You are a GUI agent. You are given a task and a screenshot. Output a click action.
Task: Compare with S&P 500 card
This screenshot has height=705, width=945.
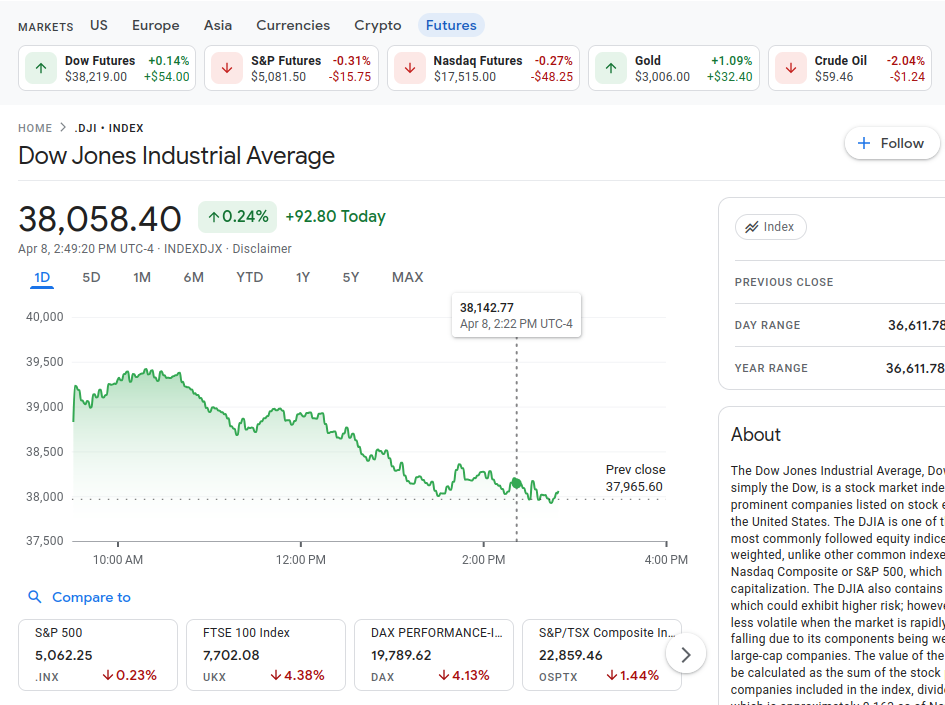click(98, 655)
